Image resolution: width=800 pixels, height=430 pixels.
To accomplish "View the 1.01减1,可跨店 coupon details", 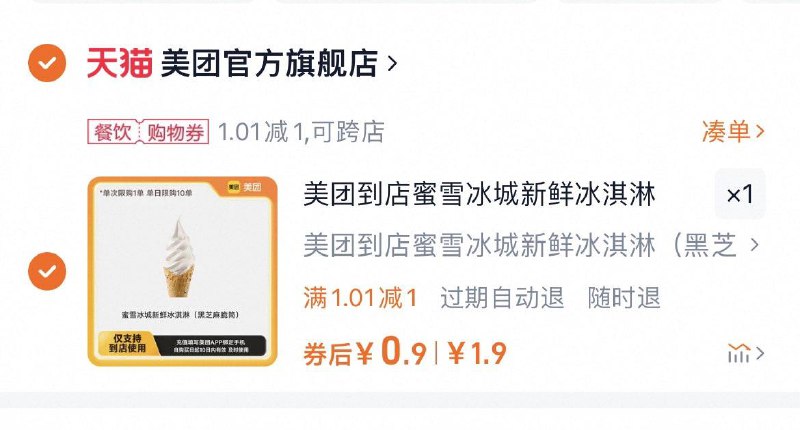I will pos(301,132).
